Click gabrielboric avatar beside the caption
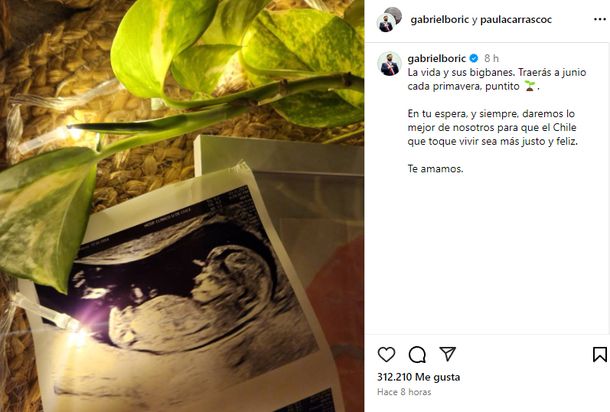Viewport: 610px width, 412px height. pyautogui.click(x=389, y=64)
